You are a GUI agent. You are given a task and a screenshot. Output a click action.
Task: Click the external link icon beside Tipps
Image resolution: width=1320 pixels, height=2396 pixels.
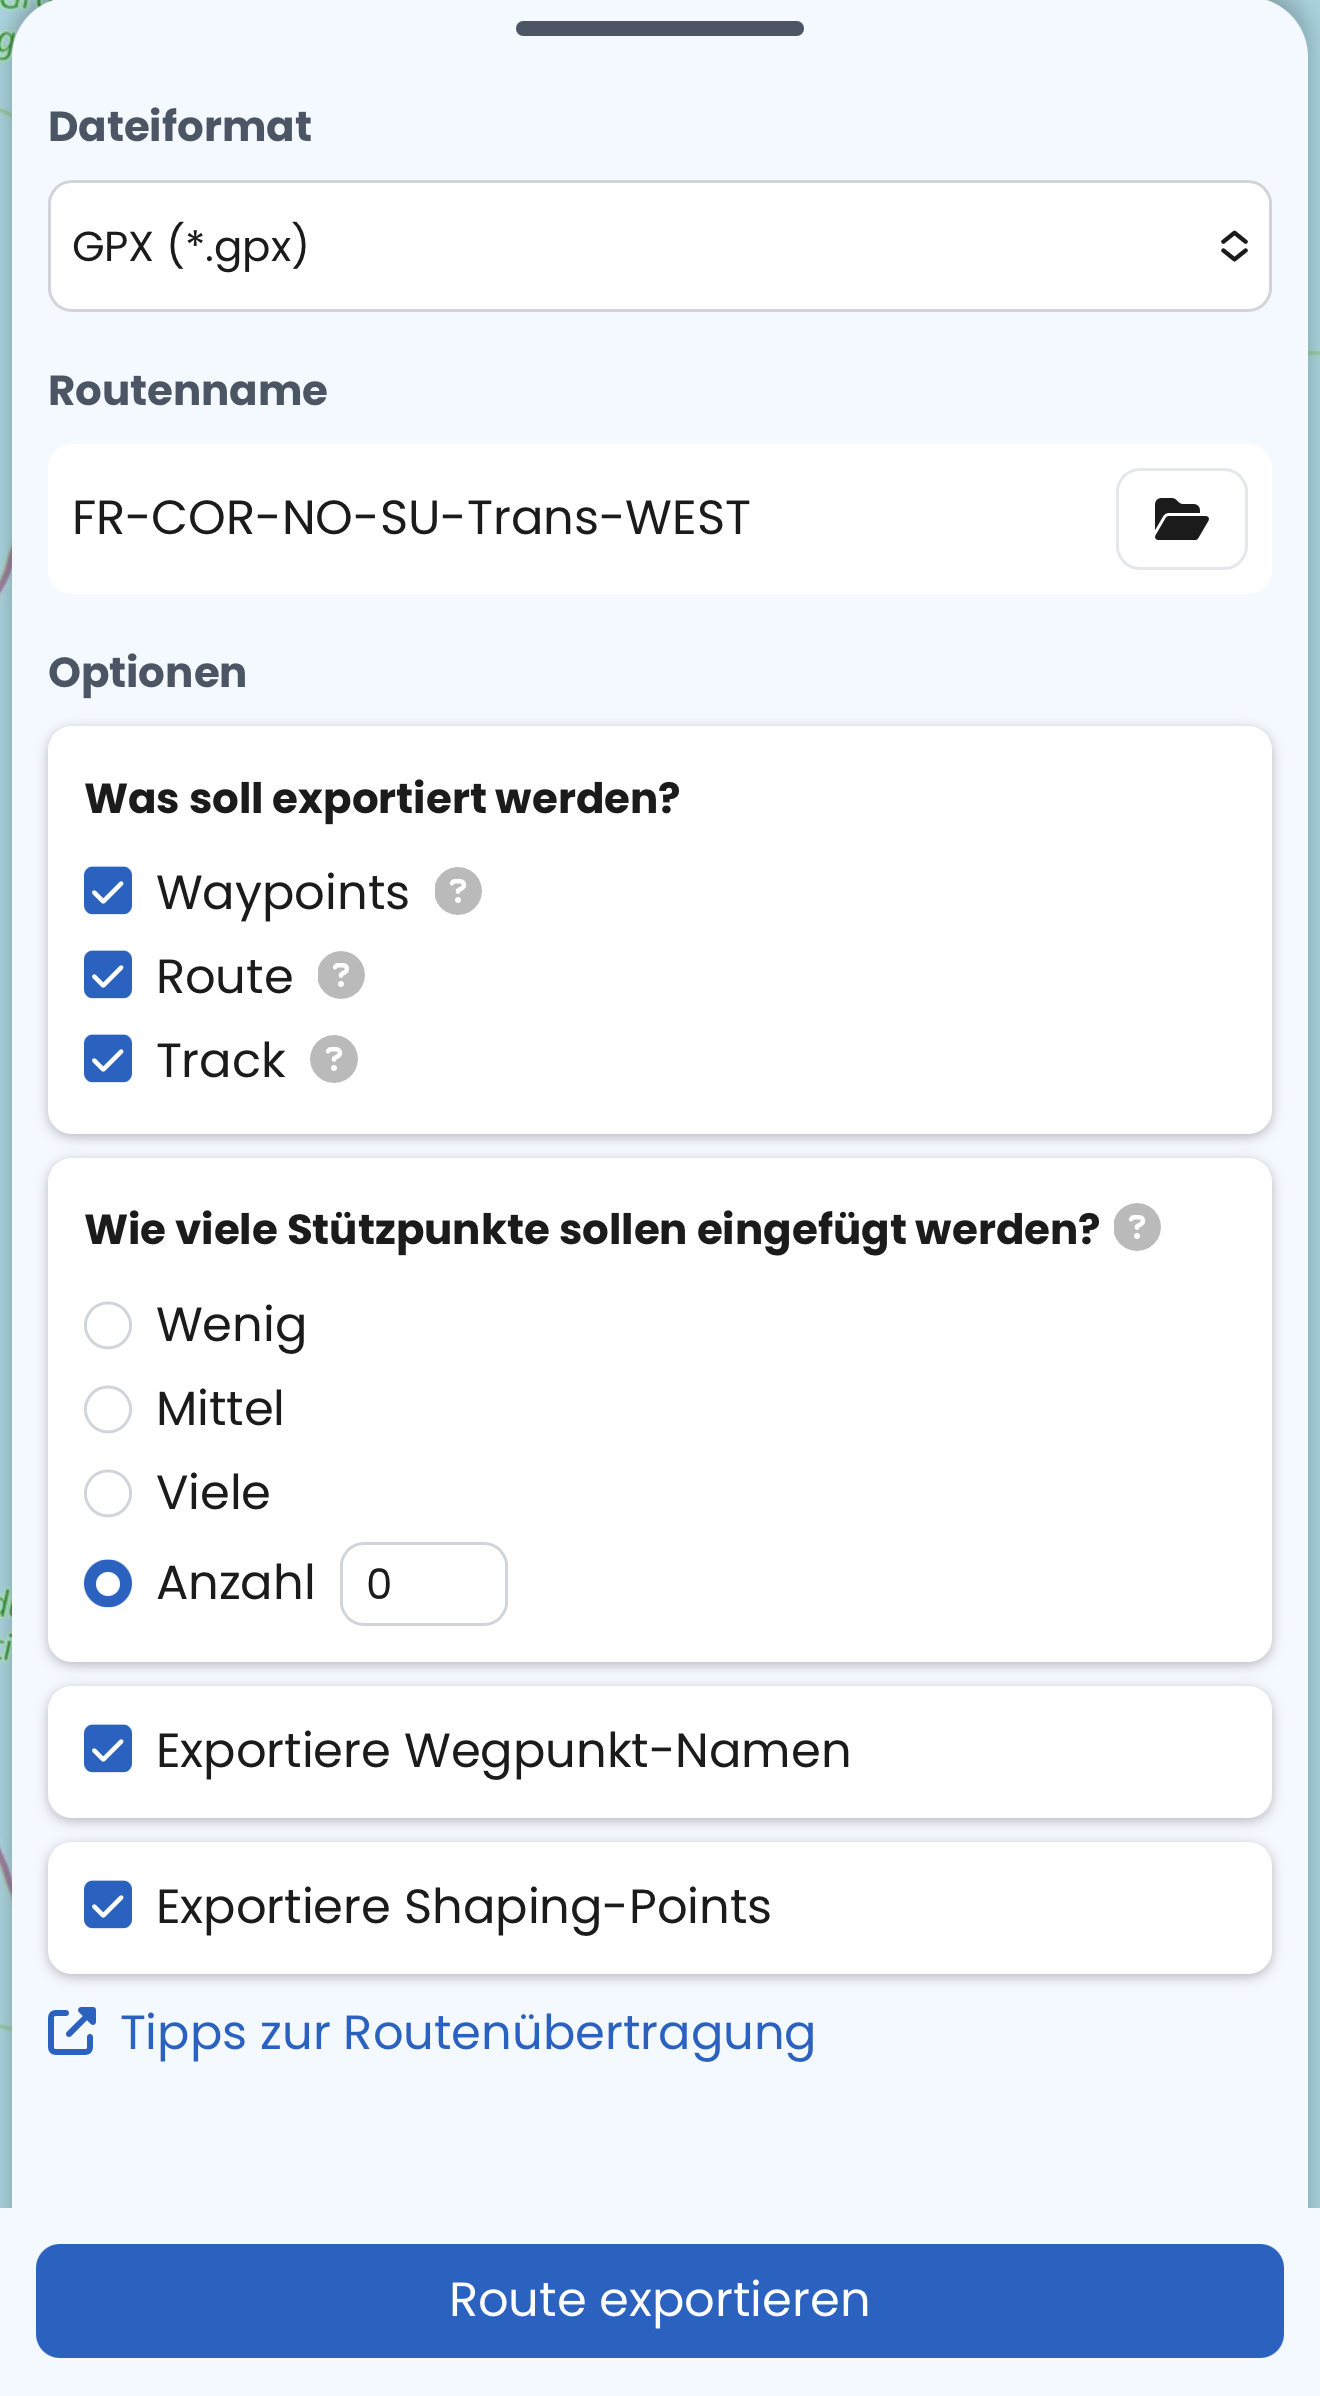pyautogui.click(x=72, y=2032)
